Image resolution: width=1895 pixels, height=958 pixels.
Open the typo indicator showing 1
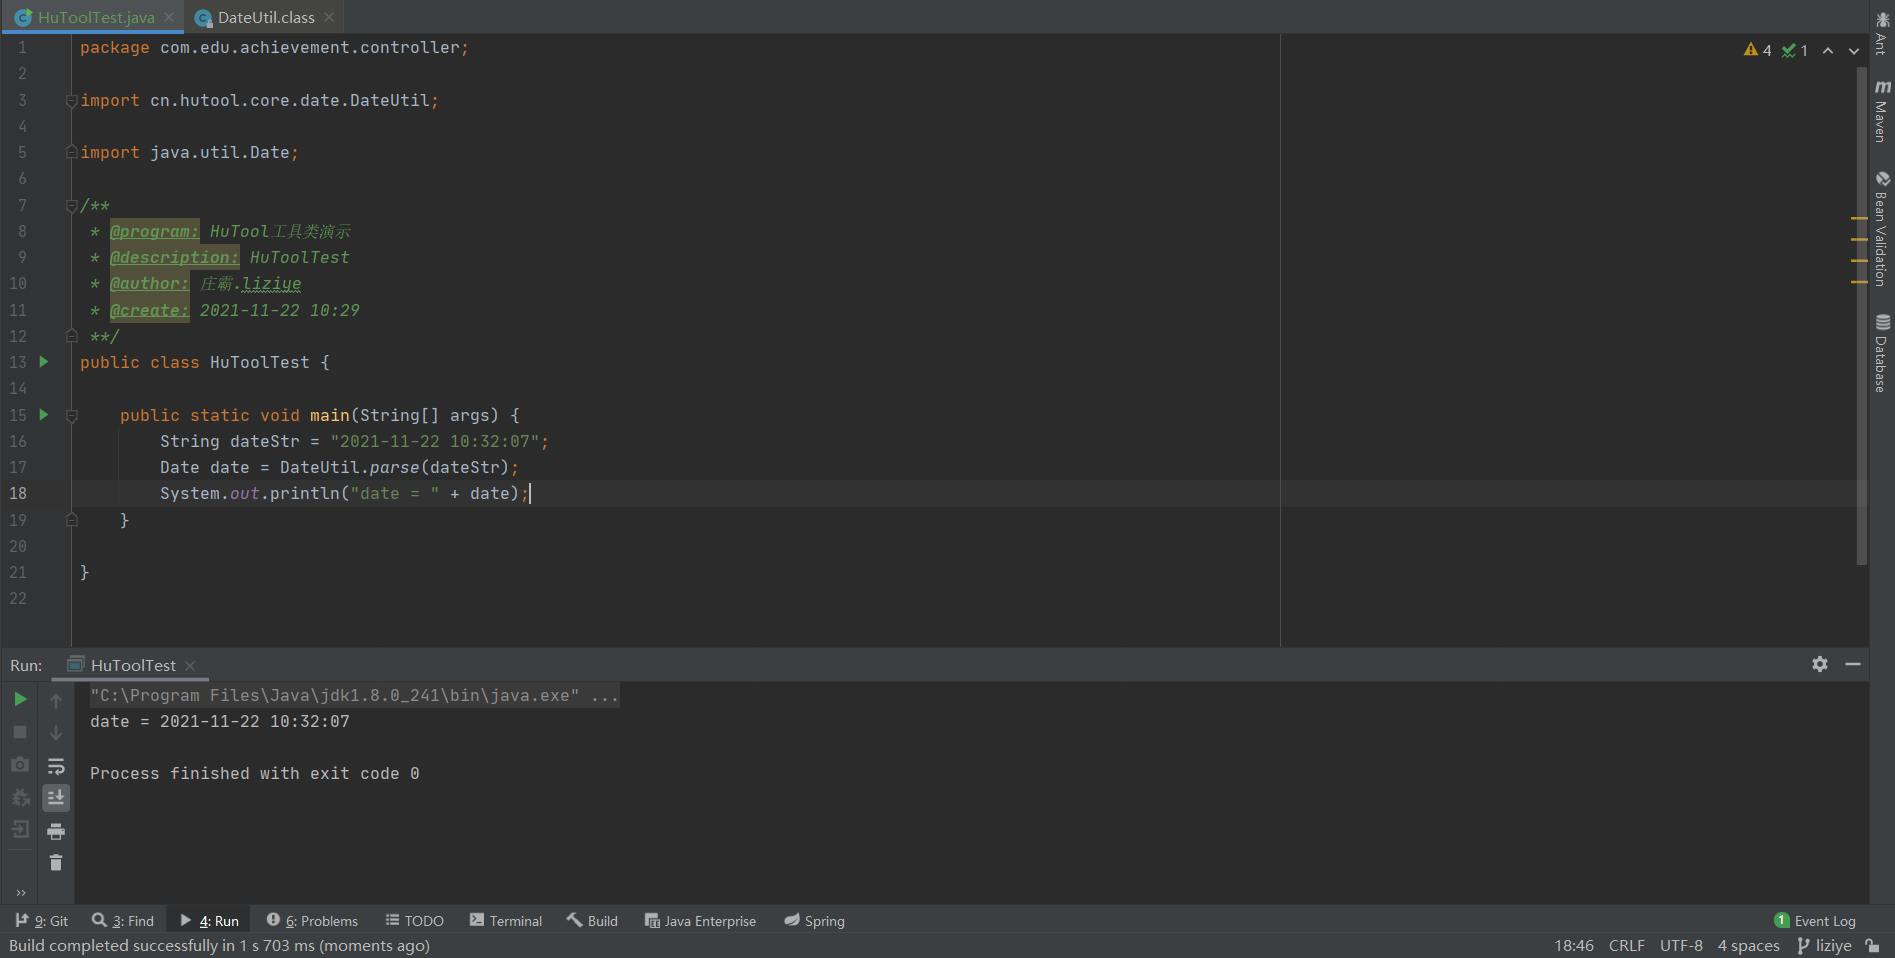[1795, 50]
